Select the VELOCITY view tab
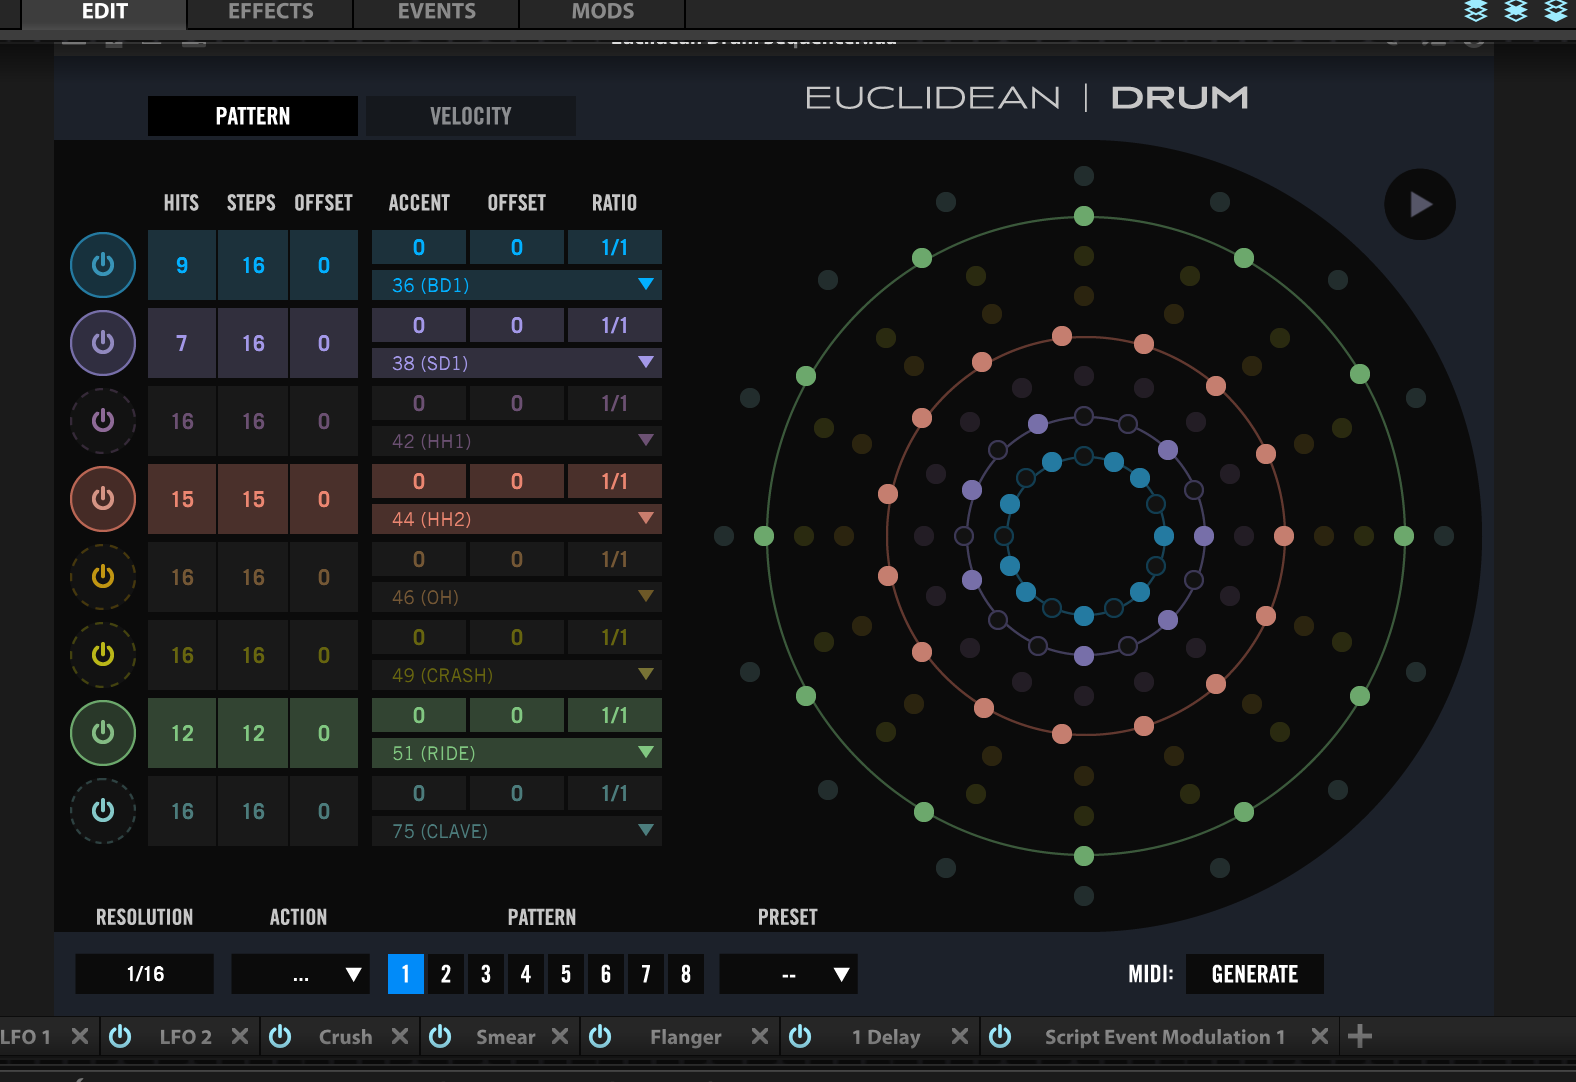The height and width of the screenshot is (1082, 1576). tap(471, 116)
